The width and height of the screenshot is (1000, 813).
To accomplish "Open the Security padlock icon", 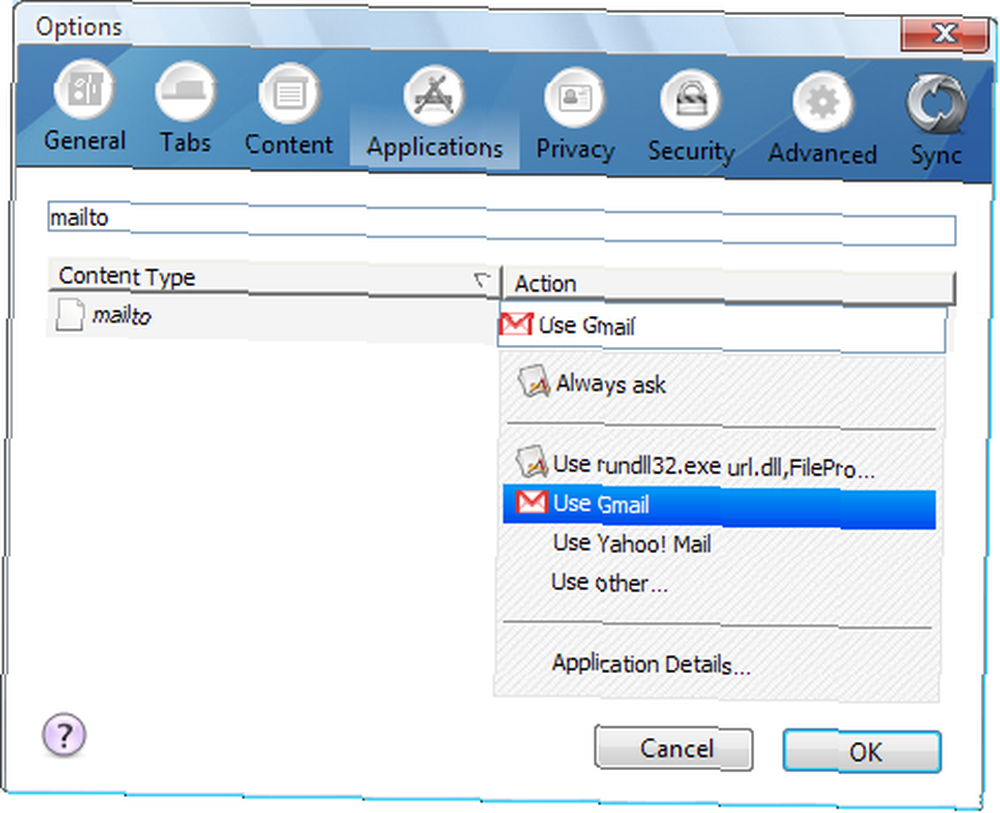I will coord(691,100).
